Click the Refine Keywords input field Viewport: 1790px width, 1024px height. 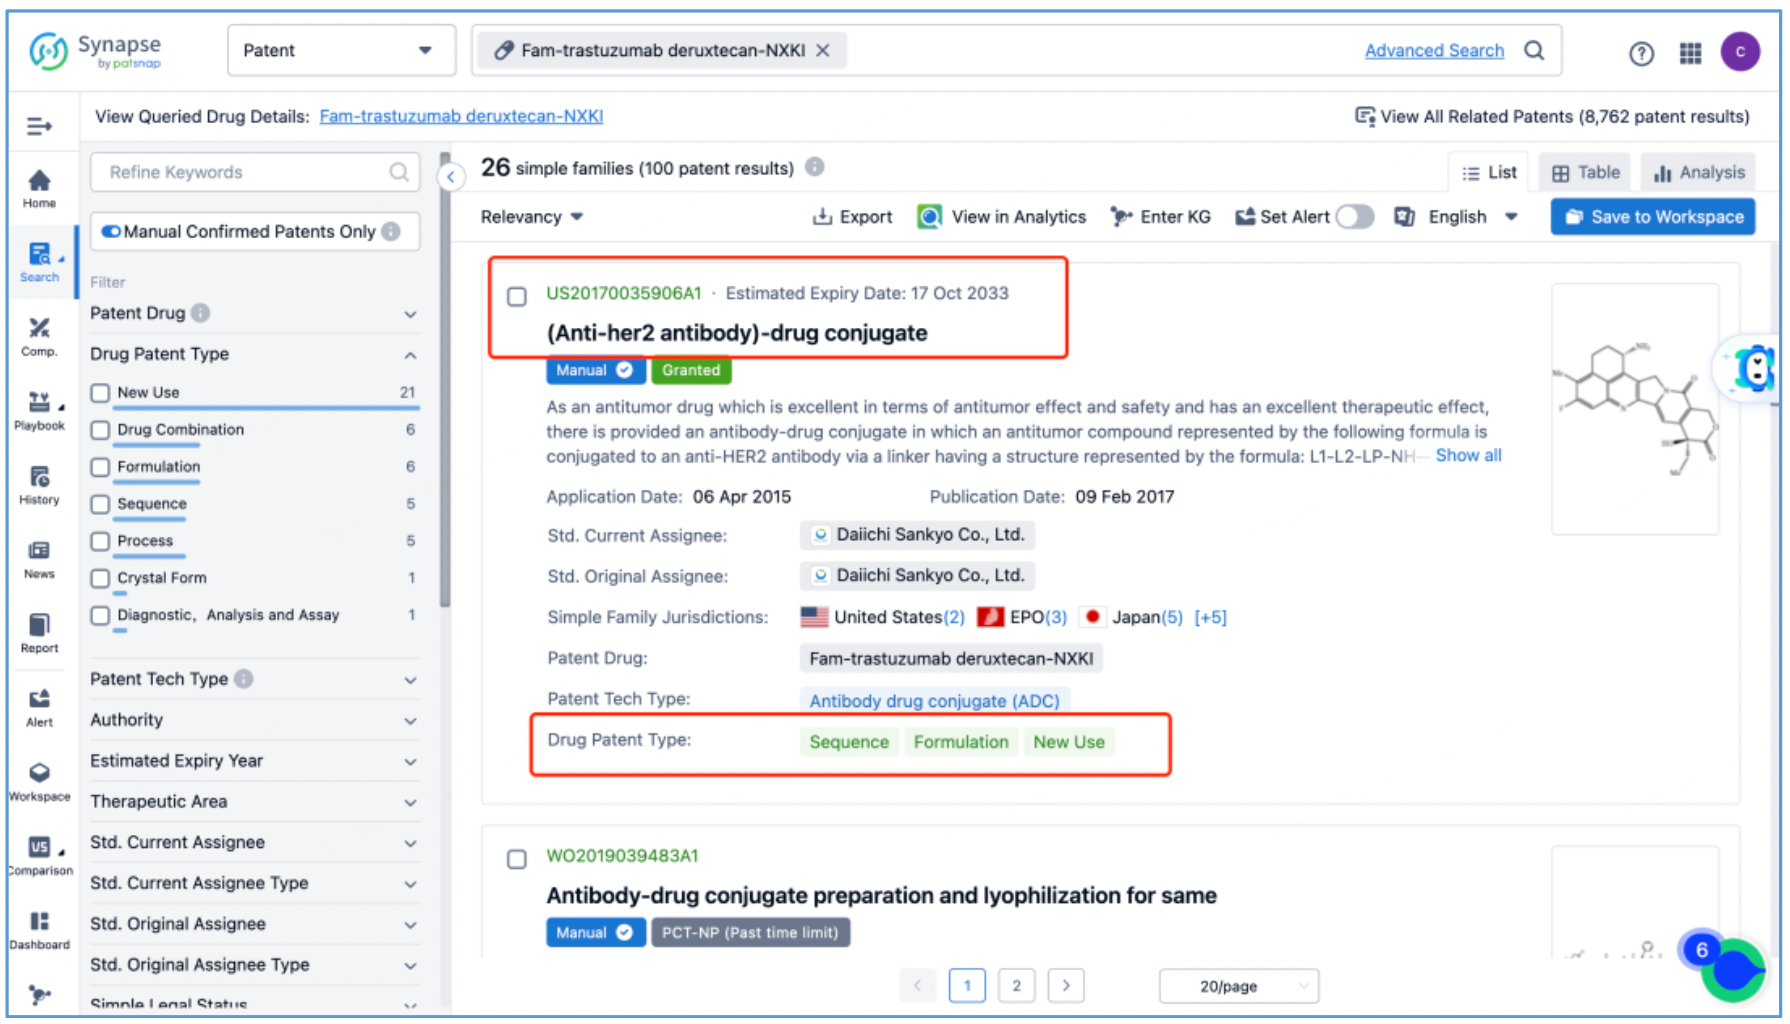(x=245, y=172)
